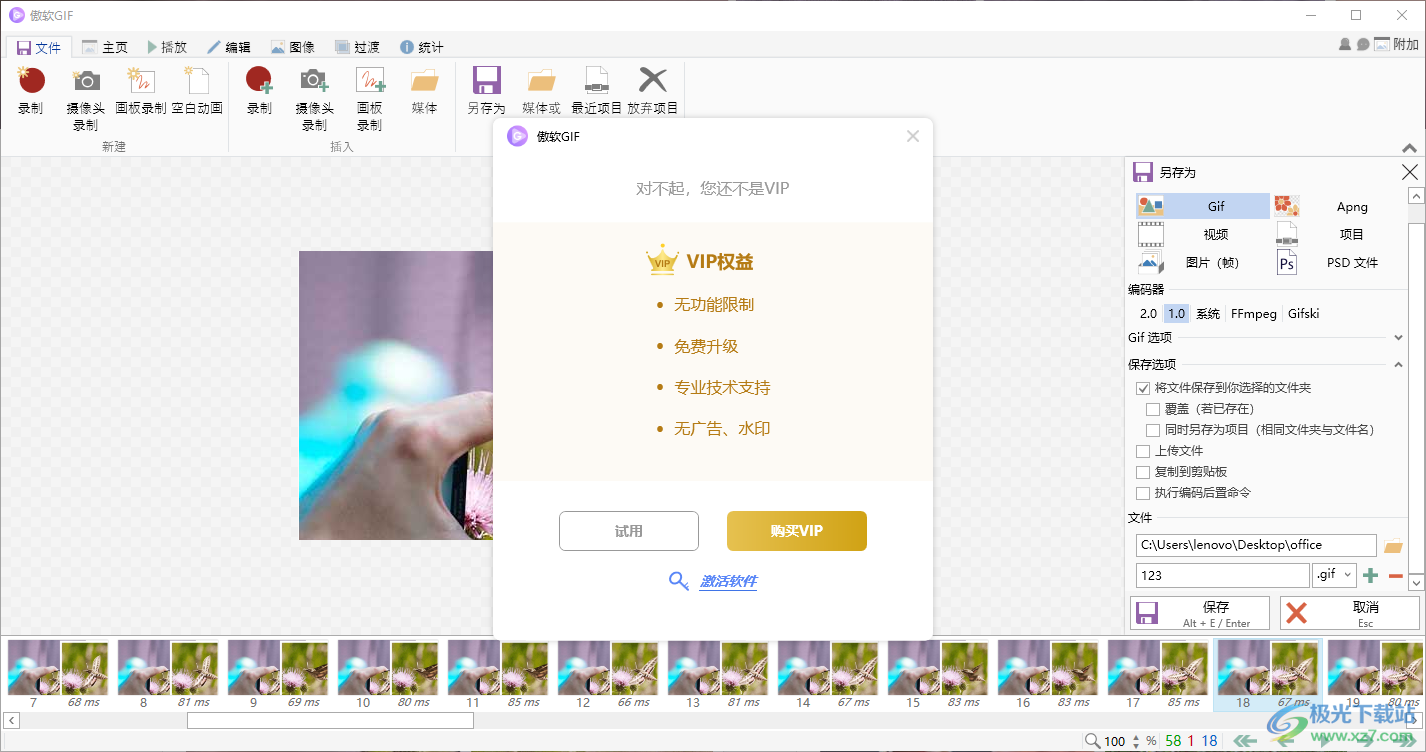Click Webcam Record icon in Insert group
The image size is (1426, 752).
pos(314,81)
